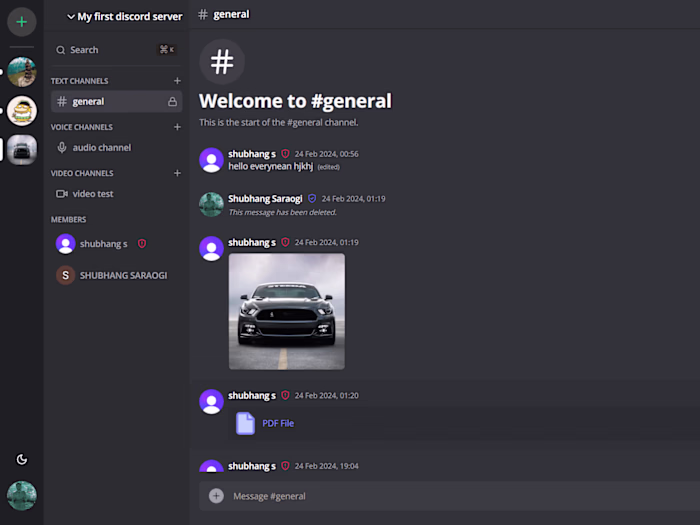Image resolution: width=700 pixels, height=525 pixels.
Task: Click Shubhang Saraogi's photo avatar in chat
Action: 211,204
